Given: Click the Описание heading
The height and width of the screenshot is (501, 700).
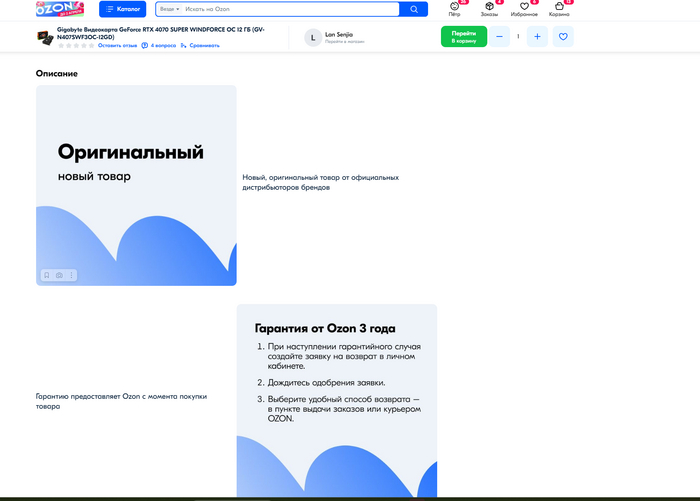Looking at the screenshot, I should (57, 74).
